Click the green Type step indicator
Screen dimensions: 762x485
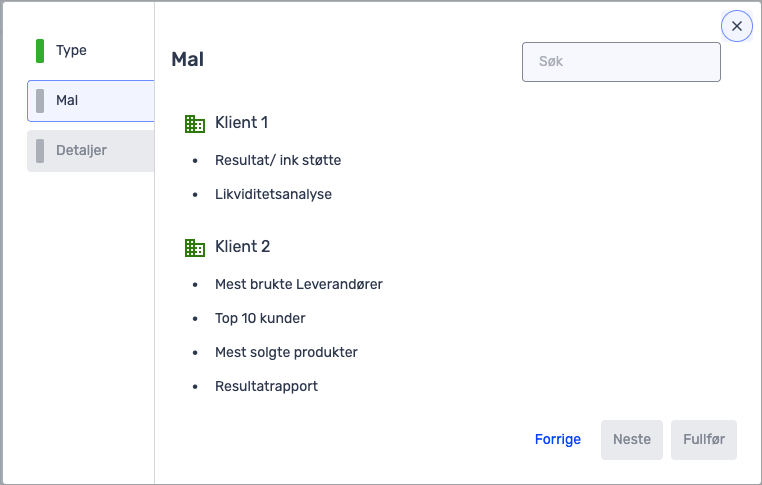[x=40, y=50]
